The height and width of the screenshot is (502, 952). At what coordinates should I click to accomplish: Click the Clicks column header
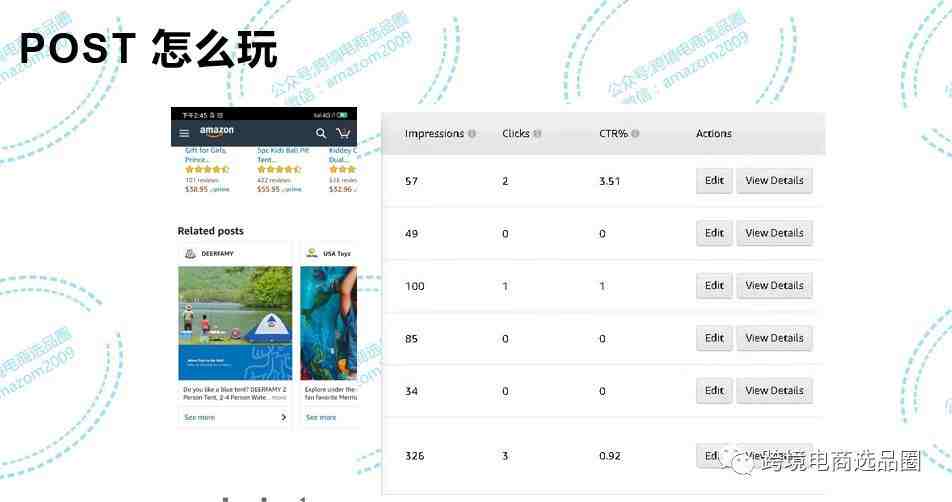tap(515, 134)
